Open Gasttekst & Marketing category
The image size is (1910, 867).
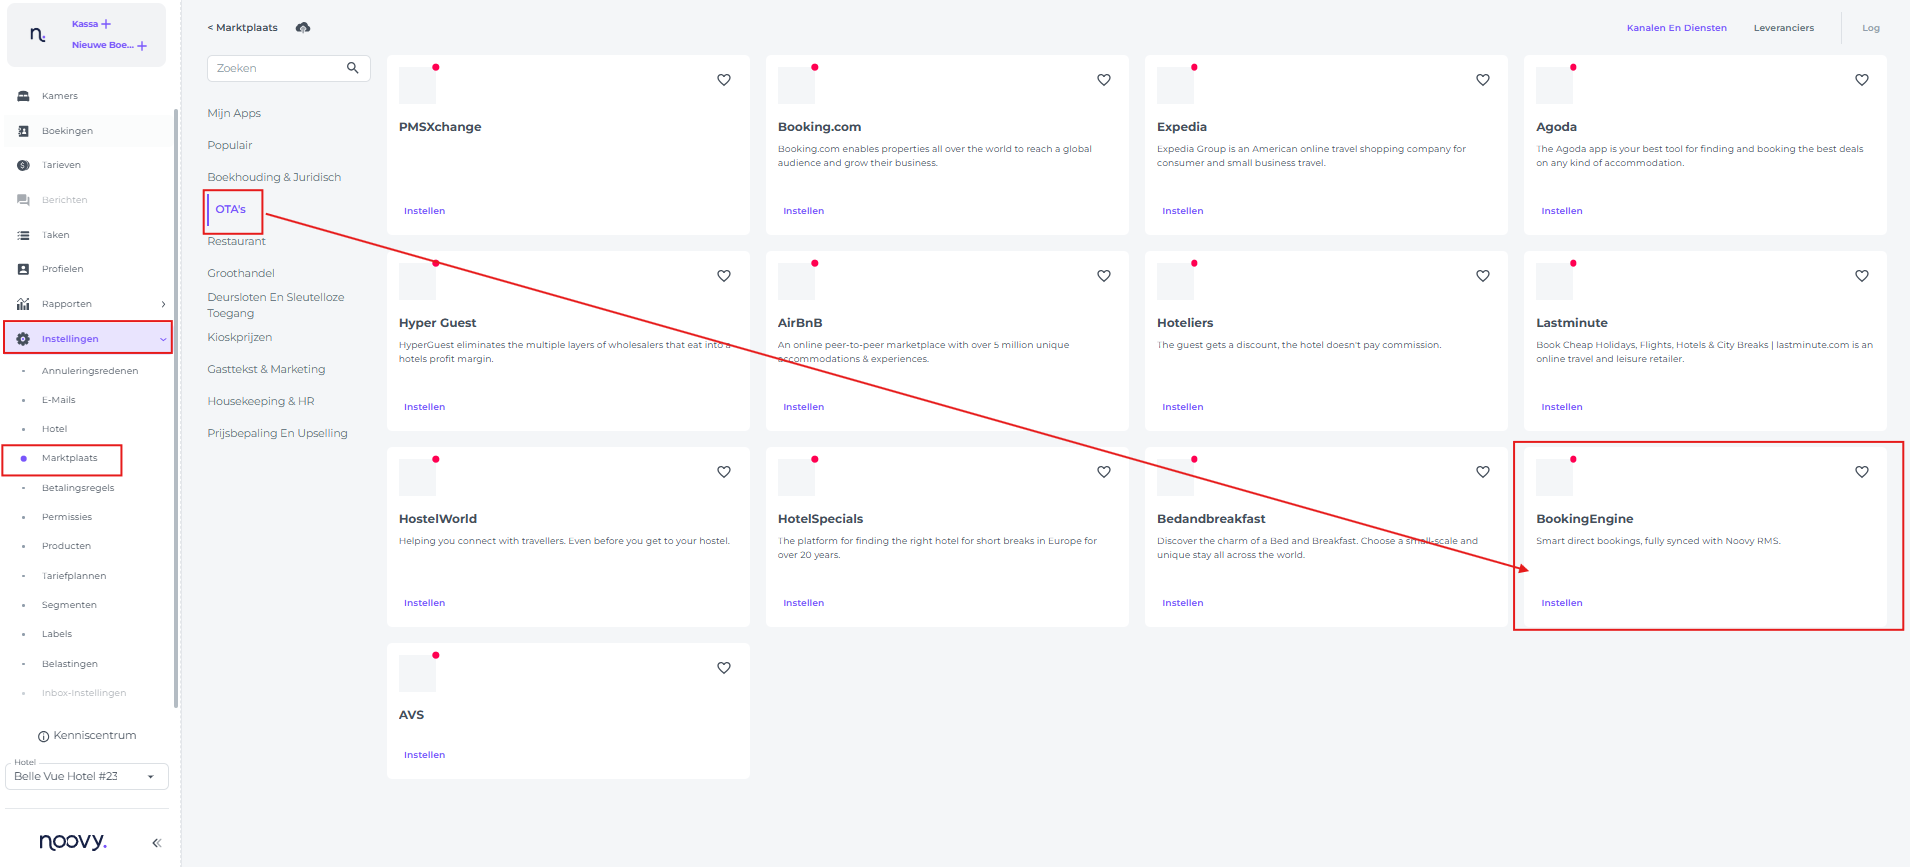266,369
